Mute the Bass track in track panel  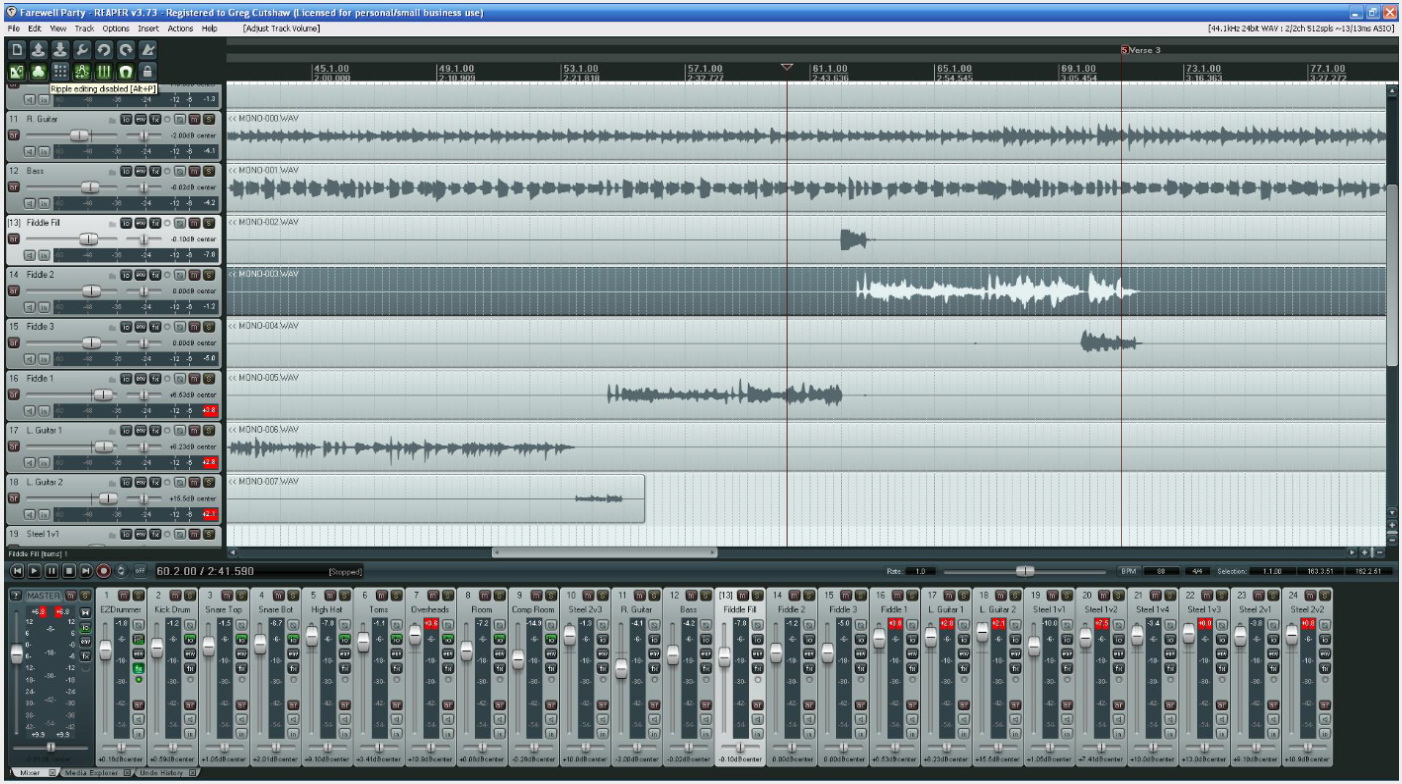(x=195, y=171)
